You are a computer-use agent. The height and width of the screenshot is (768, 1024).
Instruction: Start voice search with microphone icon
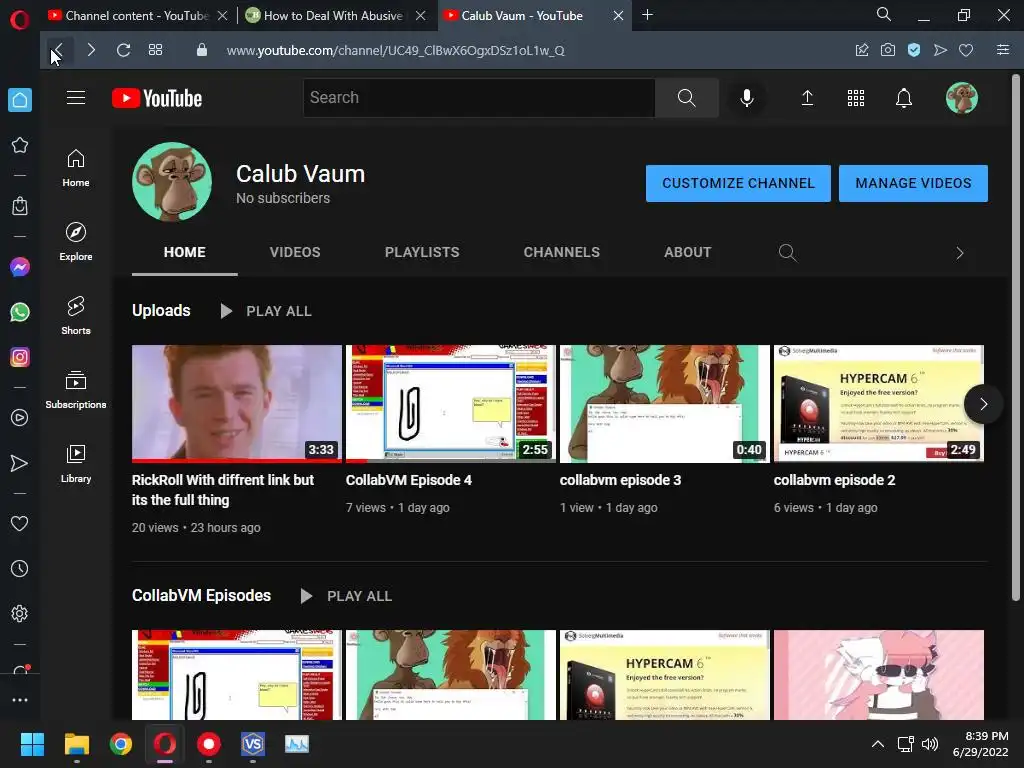[746, 98]
